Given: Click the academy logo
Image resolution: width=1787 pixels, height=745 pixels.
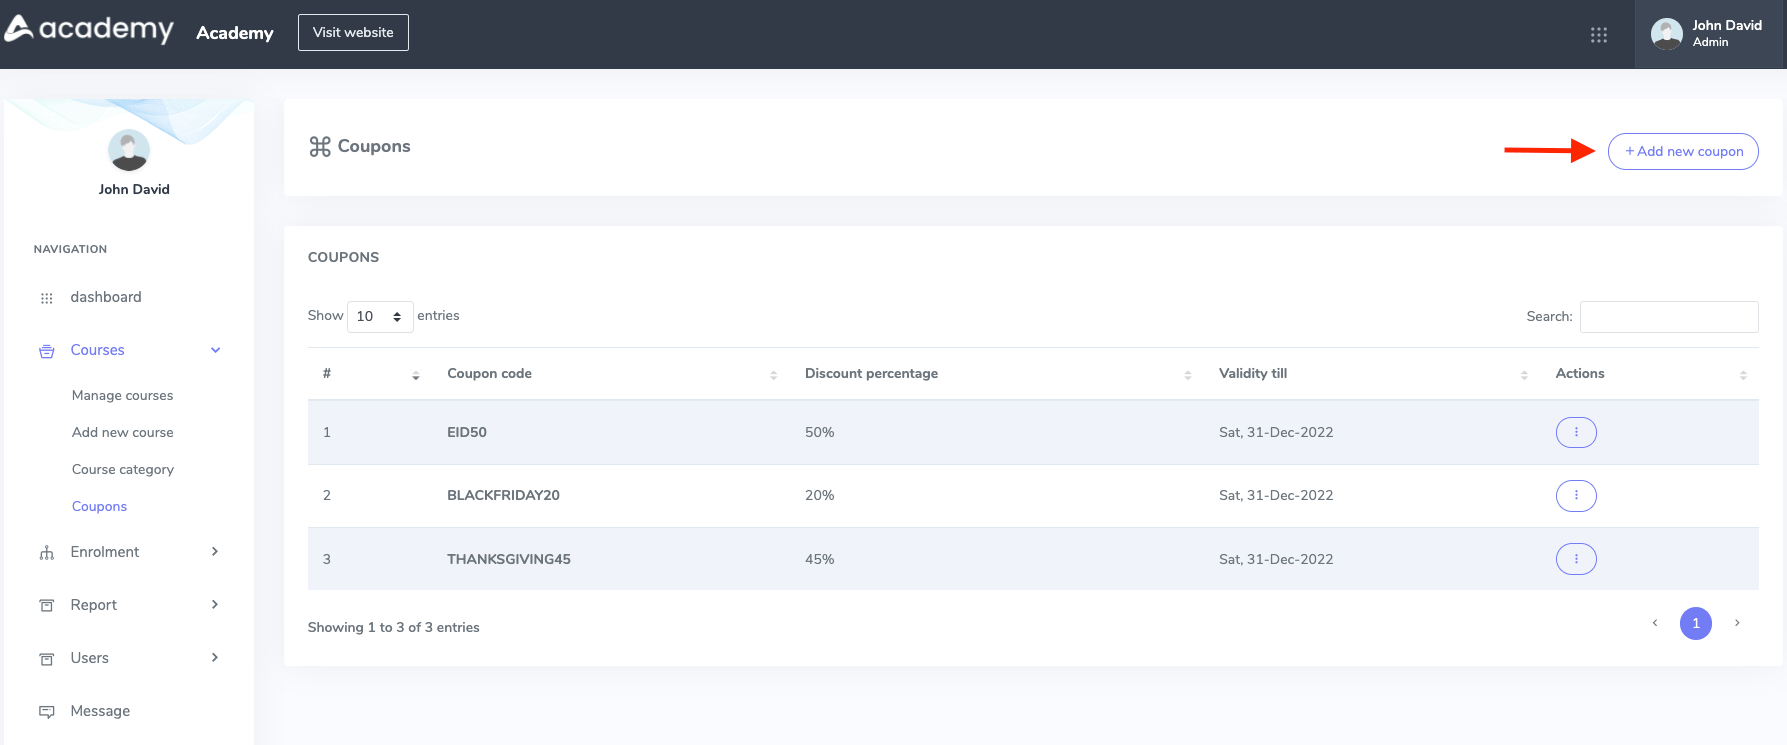Looking at the screenshot, I should click(x=89, y=30).
